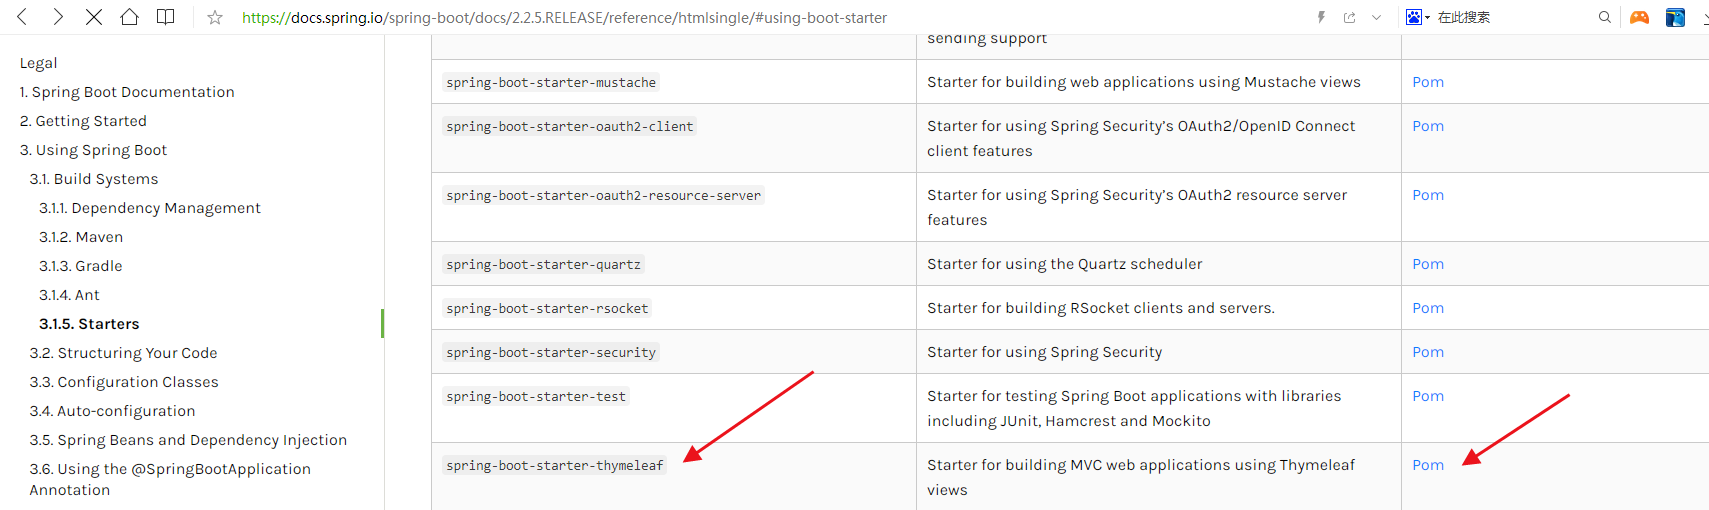This screenshot has width=1709, height=510.
Task: Expand the address bar dropdown chevron
Action: 1376,17
